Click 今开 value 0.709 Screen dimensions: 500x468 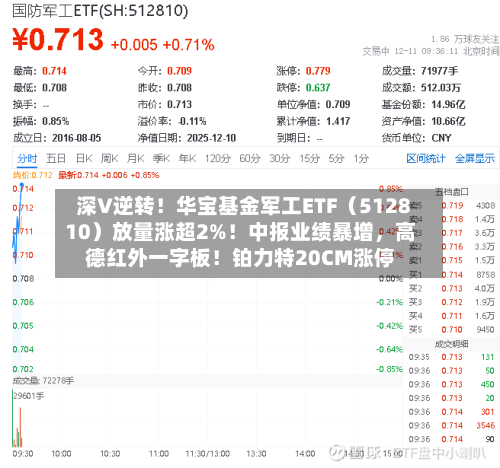tap(179, 71)
